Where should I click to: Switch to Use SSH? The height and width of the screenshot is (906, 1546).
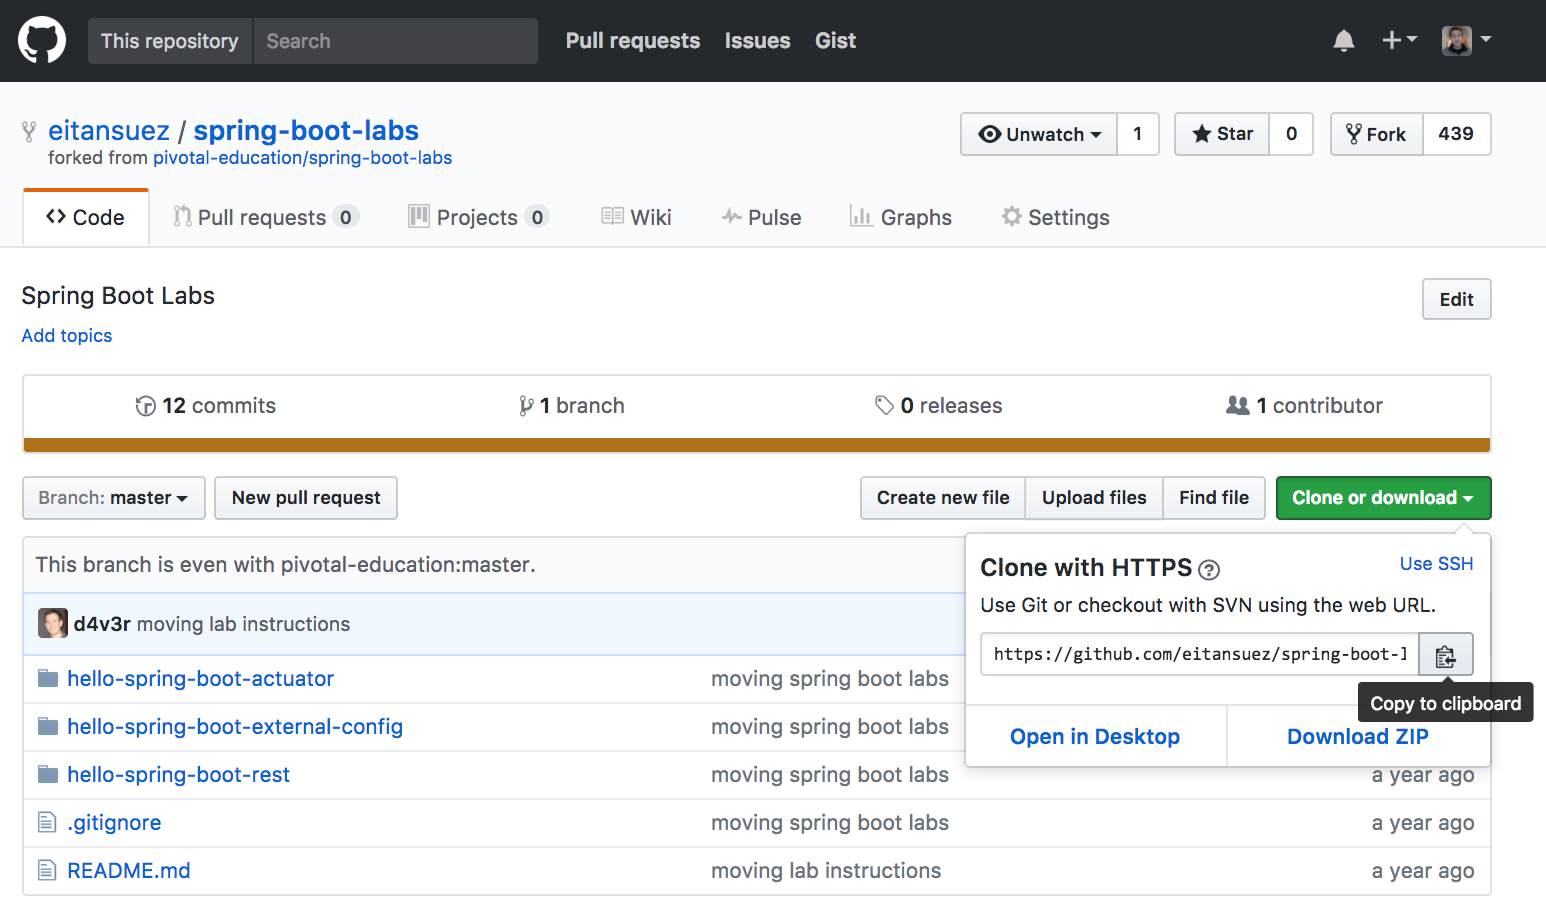pos(1437,564)
